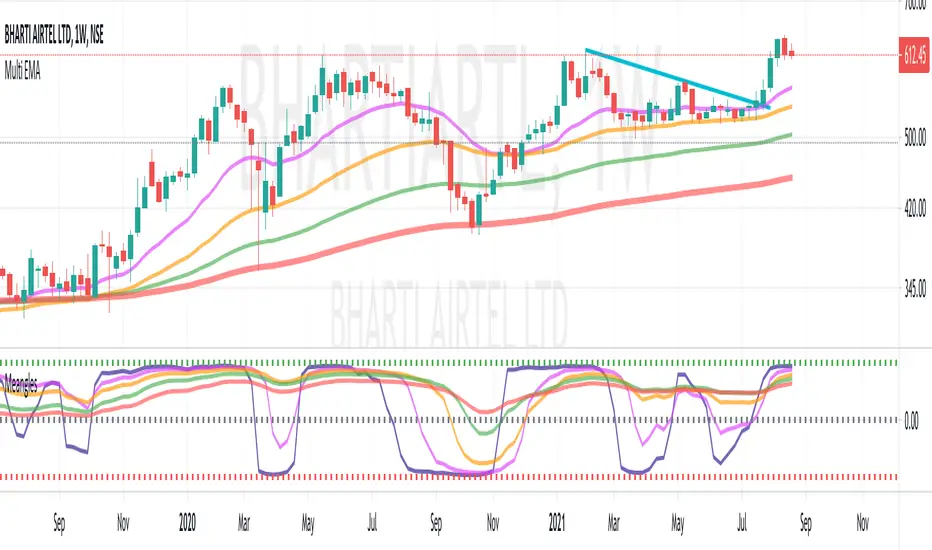Click the Nov label just before 2021

point(493,523)
